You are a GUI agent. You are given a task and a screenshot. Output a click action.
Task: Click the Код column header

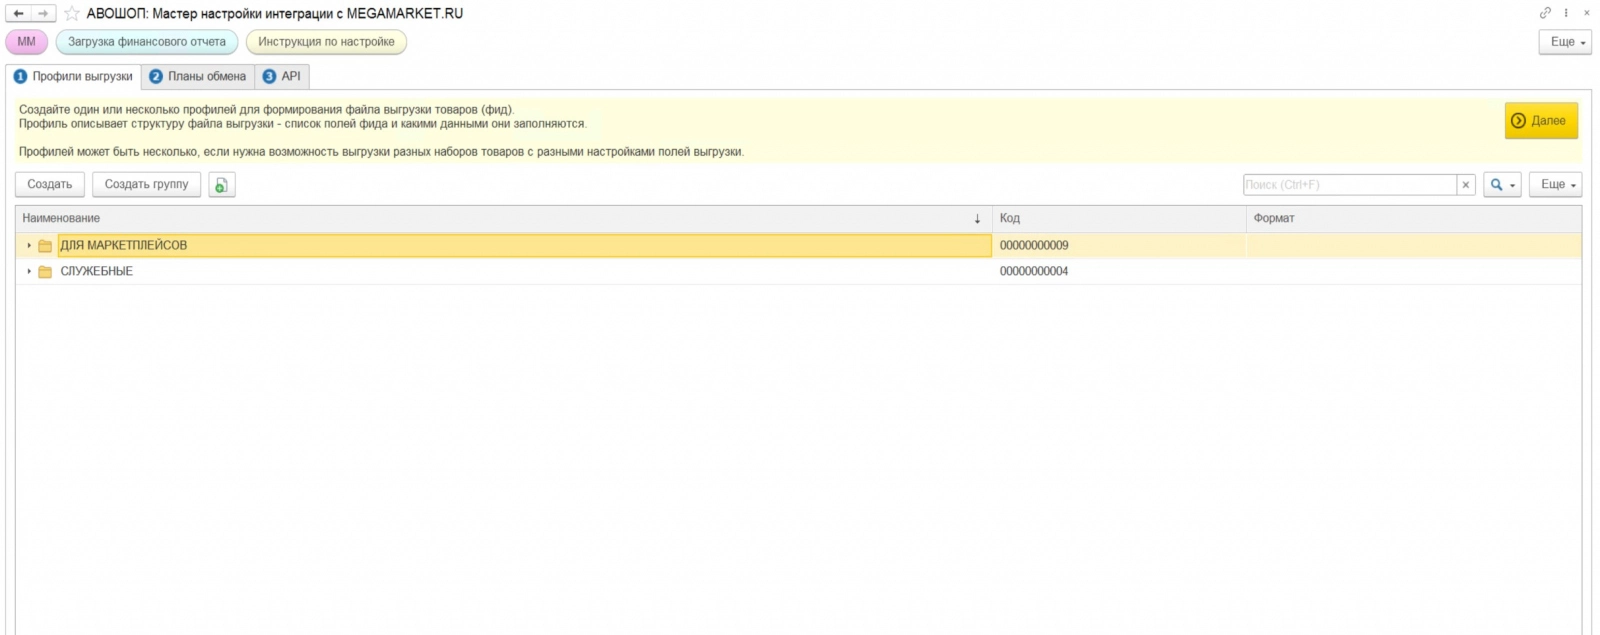pos(1118,219)
